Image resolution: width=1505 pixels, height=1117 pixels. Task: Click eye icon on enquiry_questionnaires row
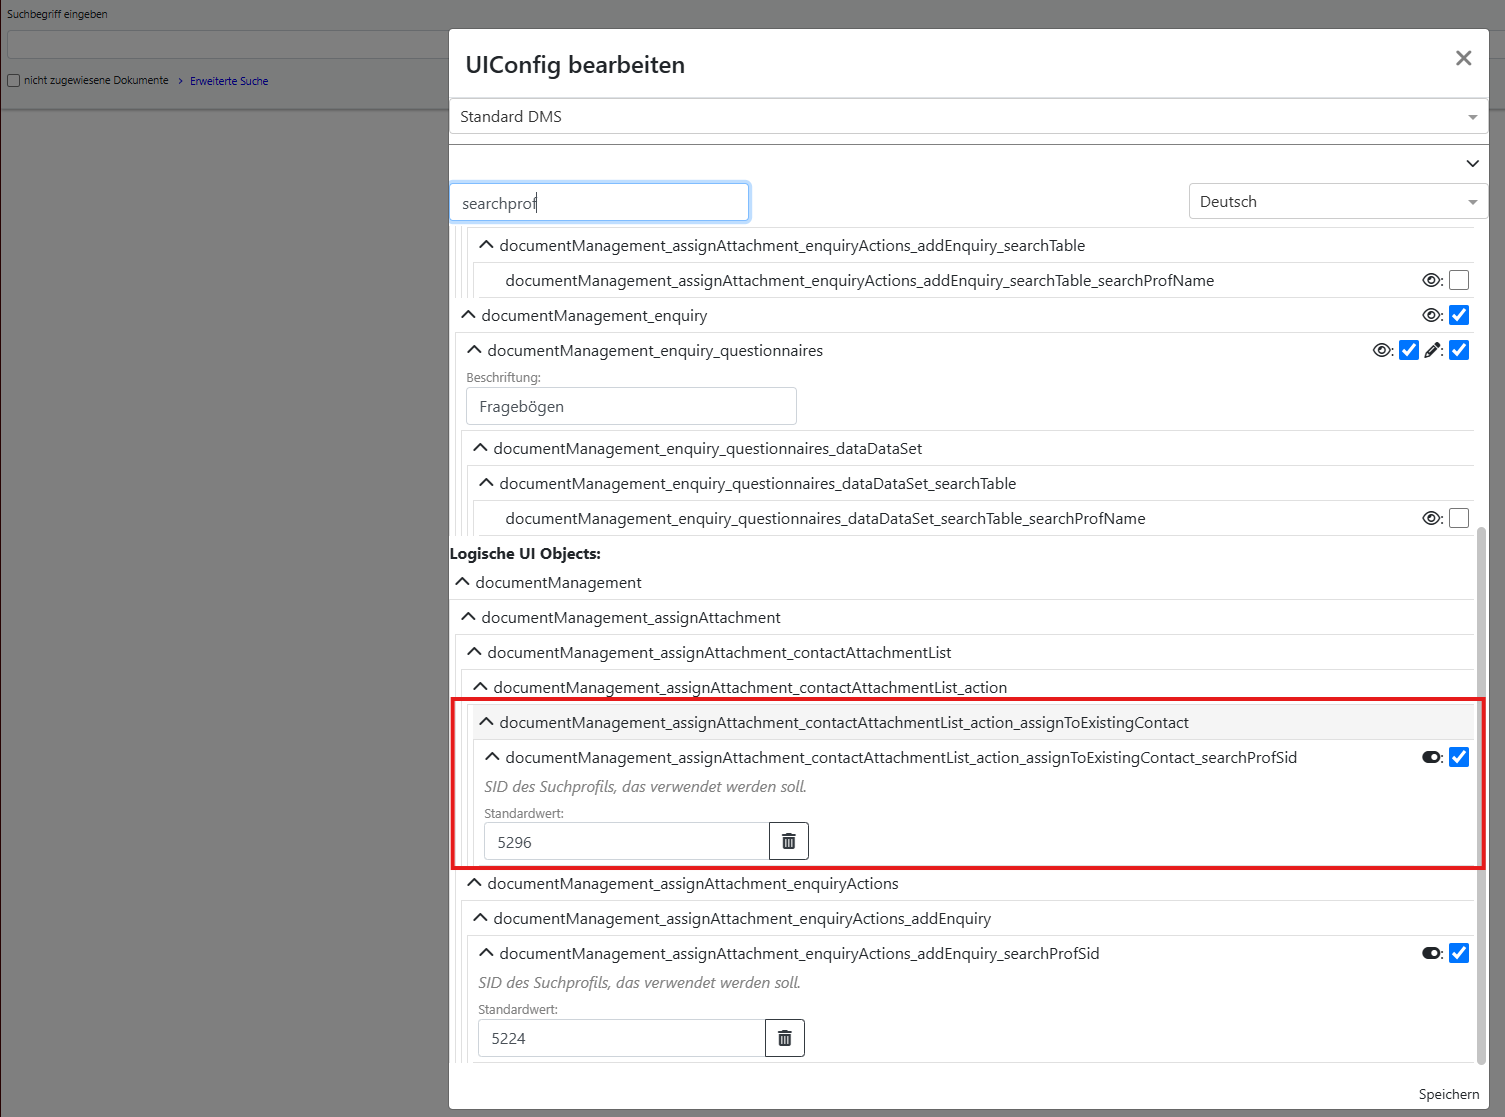(x=1382, y=350)
